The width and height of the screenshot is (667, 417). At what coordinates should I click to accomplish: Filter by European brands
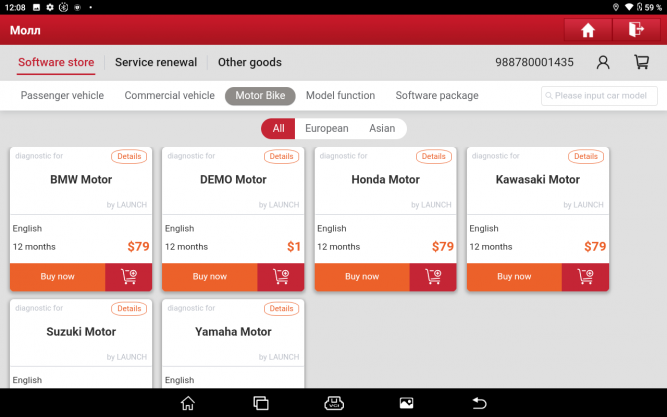point(327,129)
